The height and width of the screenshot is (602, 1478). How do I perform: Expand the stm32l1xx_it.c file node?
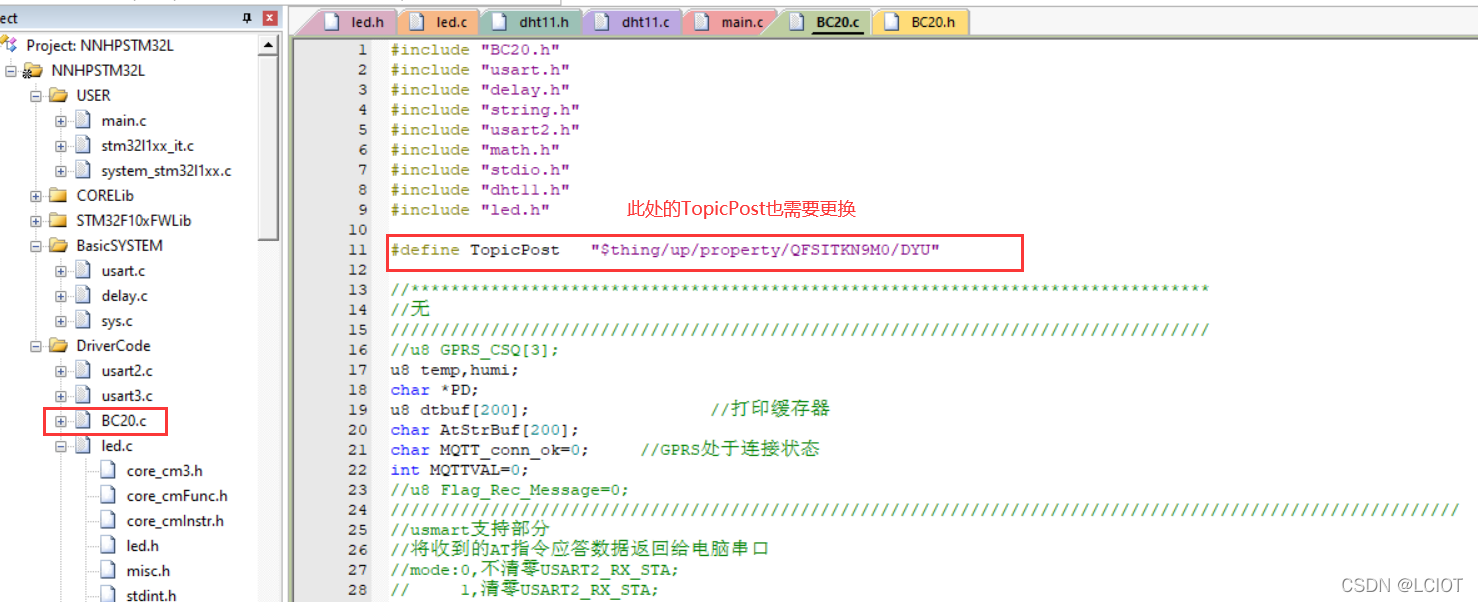tap(61, 146)
